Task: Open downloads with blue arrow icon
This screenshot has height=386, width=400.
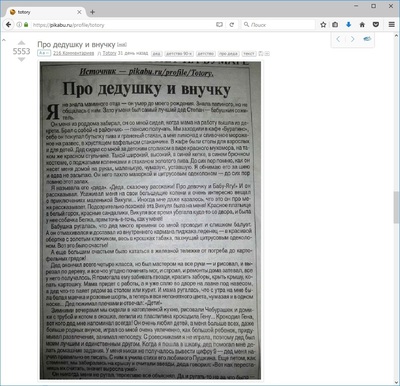Action: click(x=349, y=25)
